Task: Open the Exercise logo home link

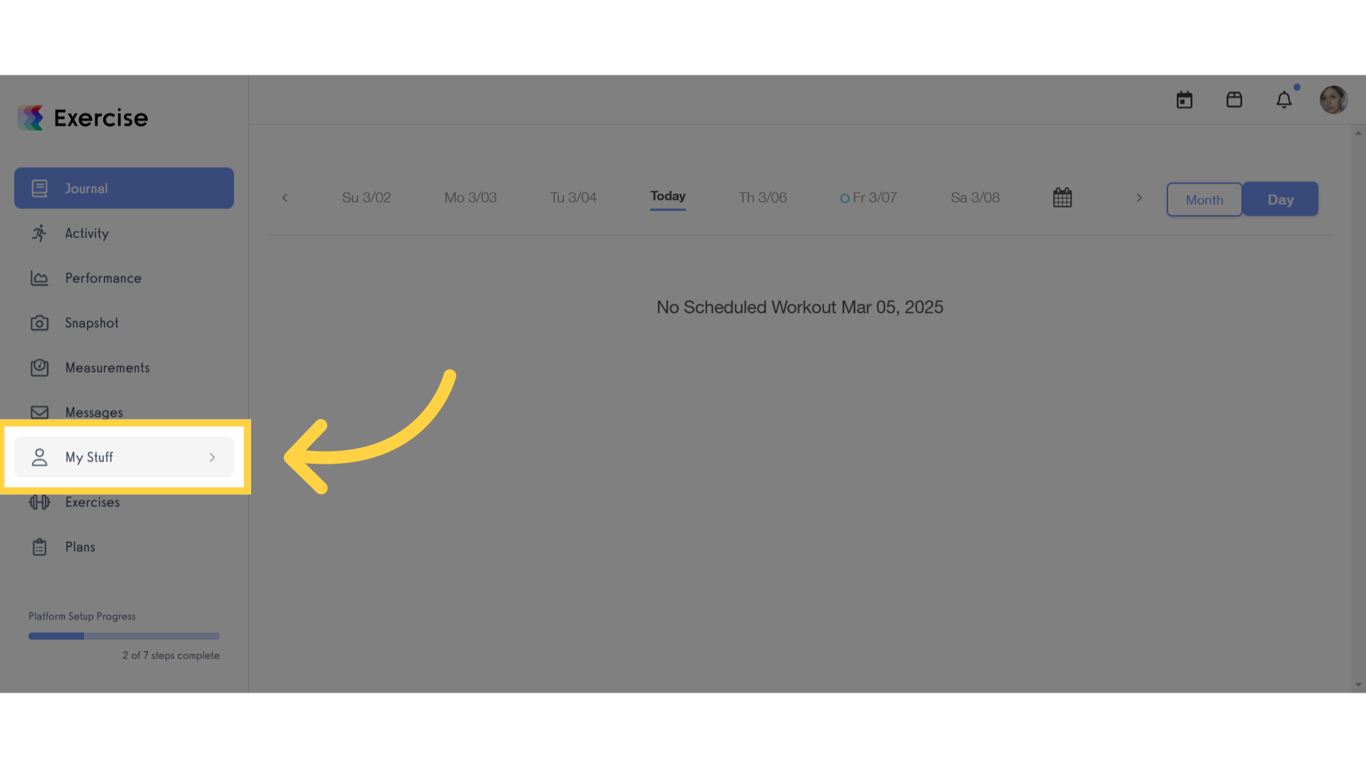Action: (83, 118)
